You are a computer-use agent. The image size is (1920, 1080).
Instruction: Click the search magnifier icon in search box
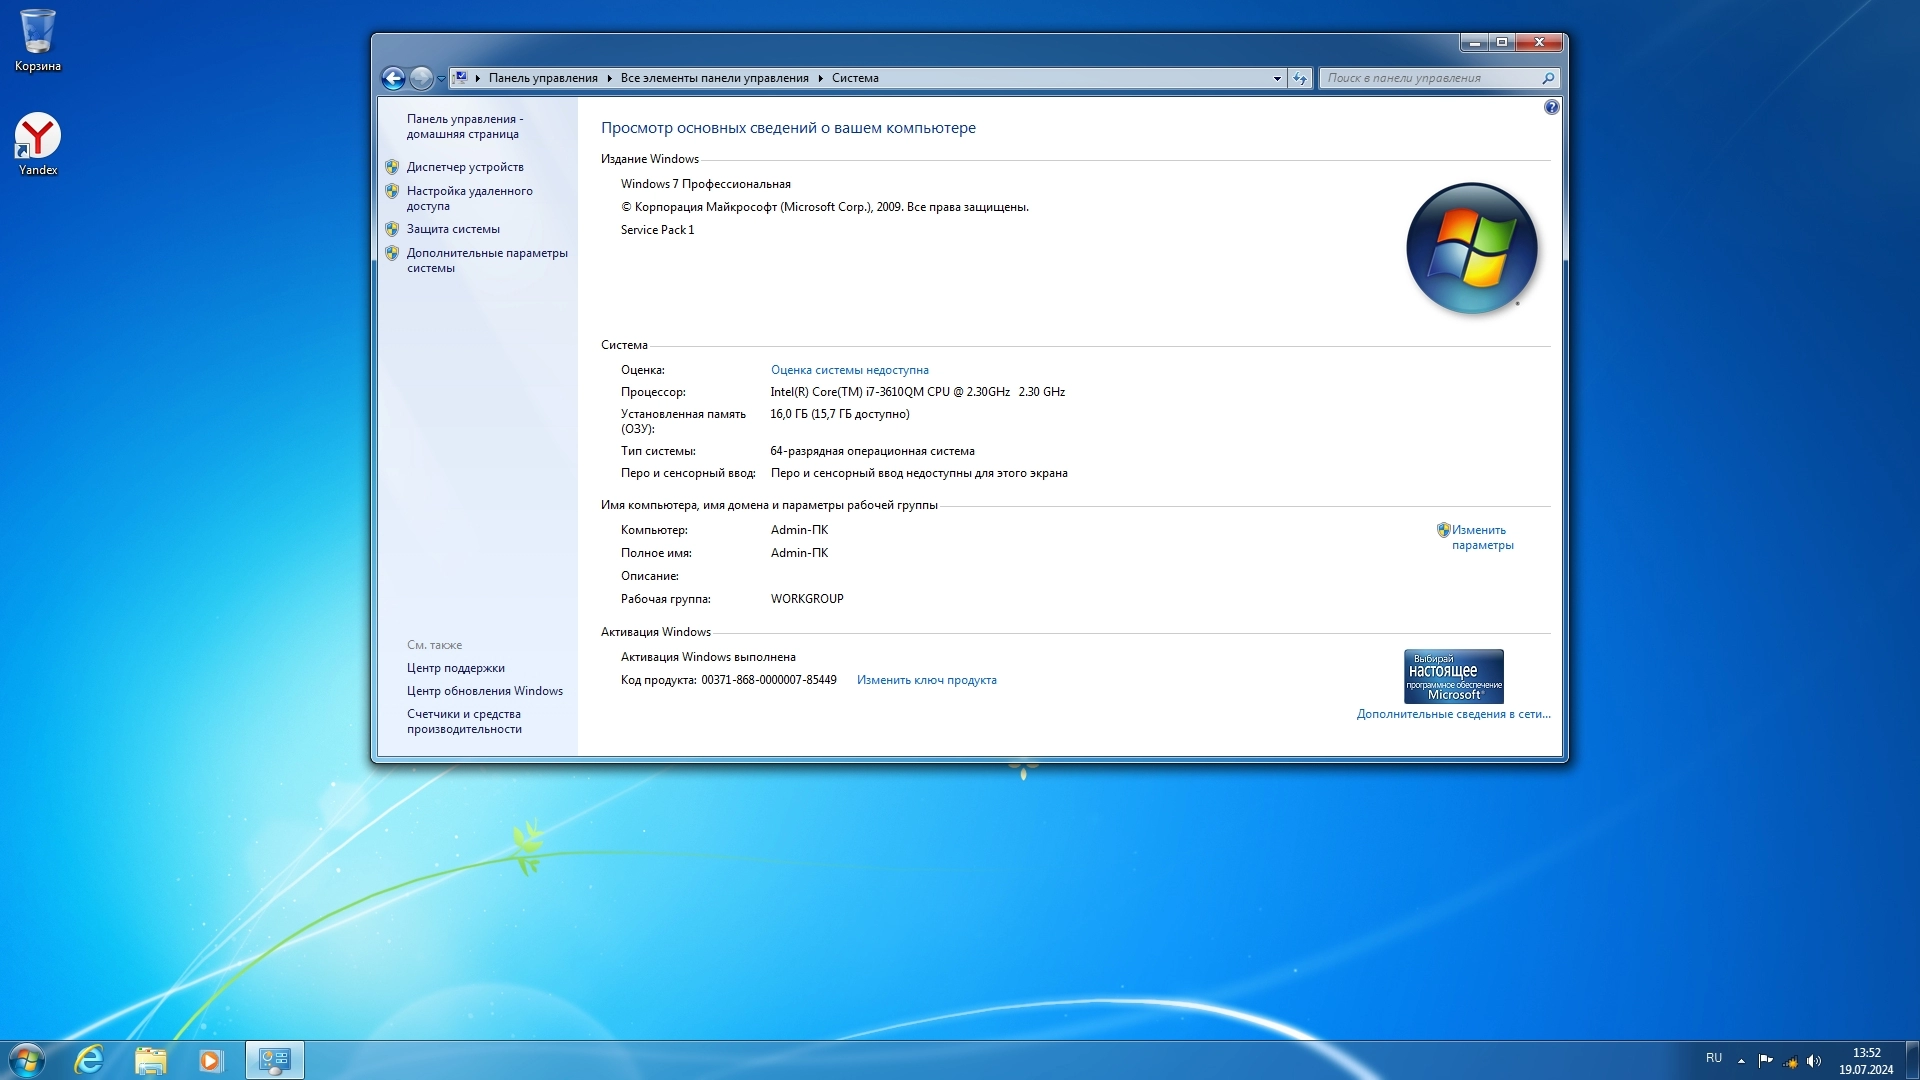[x=1548, y=78]
